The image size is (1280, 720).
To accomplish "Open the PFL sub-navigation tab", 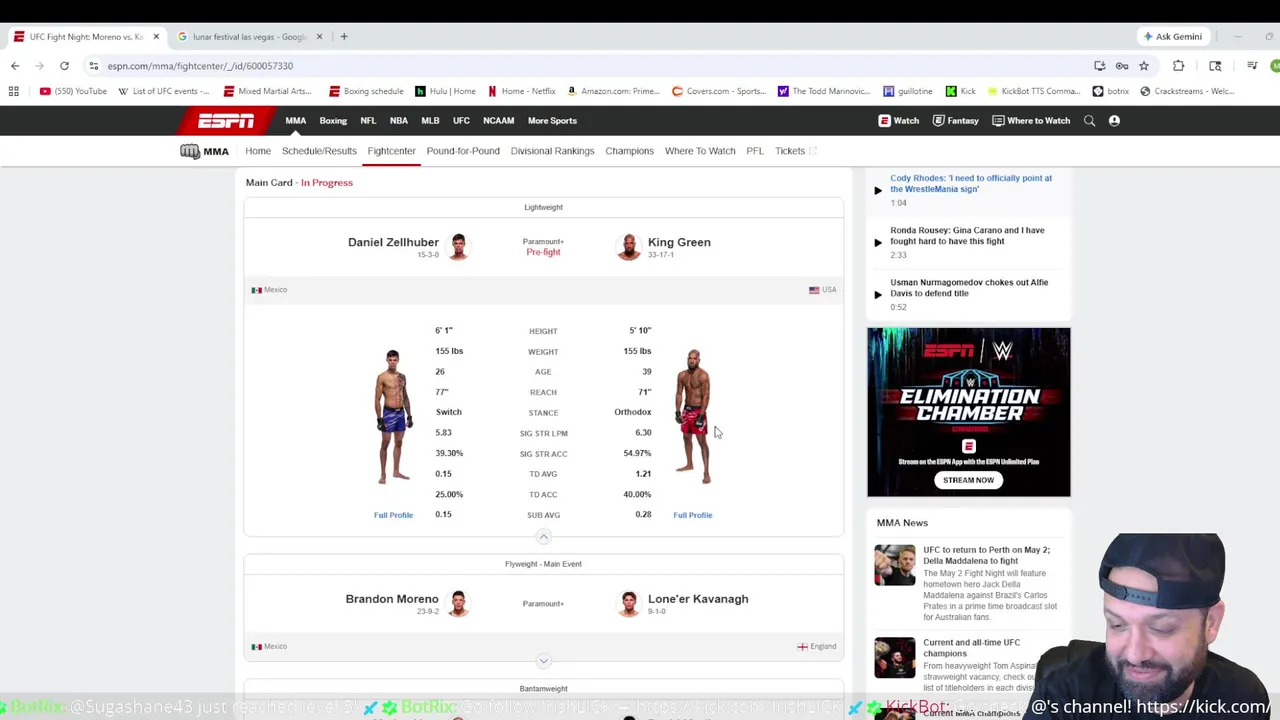I will [755, 151].
